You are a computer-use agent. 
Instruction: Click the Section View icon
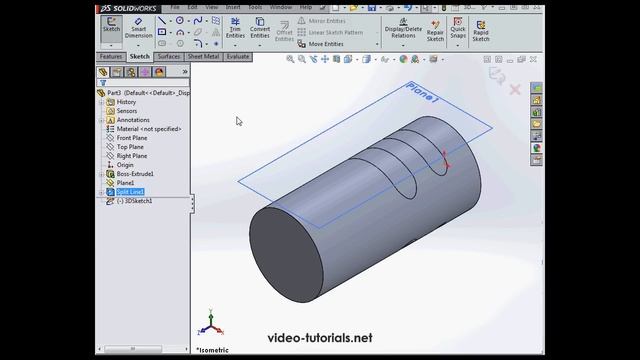click(336, 59)
